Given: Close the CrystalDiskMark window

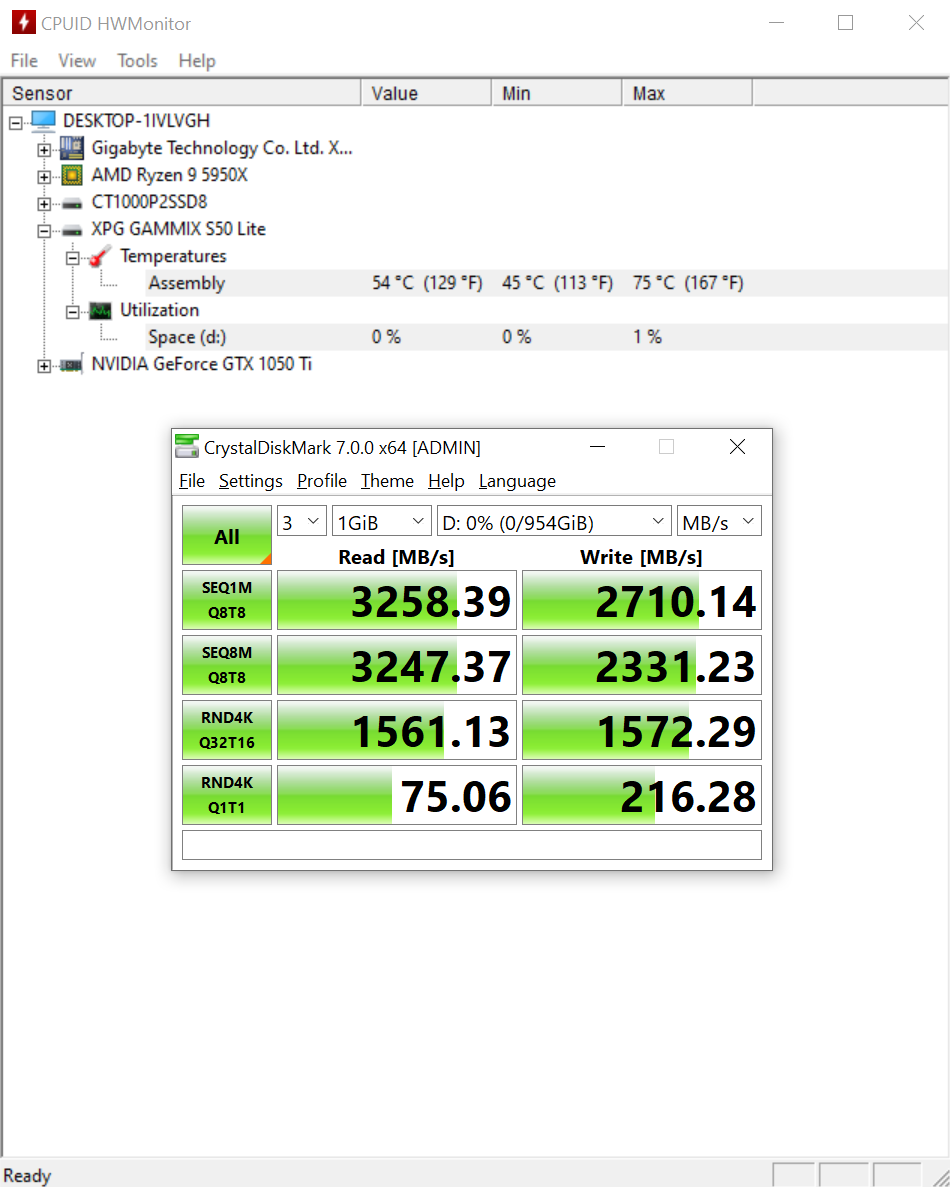Looking at the screenshot, I should 737,447.
